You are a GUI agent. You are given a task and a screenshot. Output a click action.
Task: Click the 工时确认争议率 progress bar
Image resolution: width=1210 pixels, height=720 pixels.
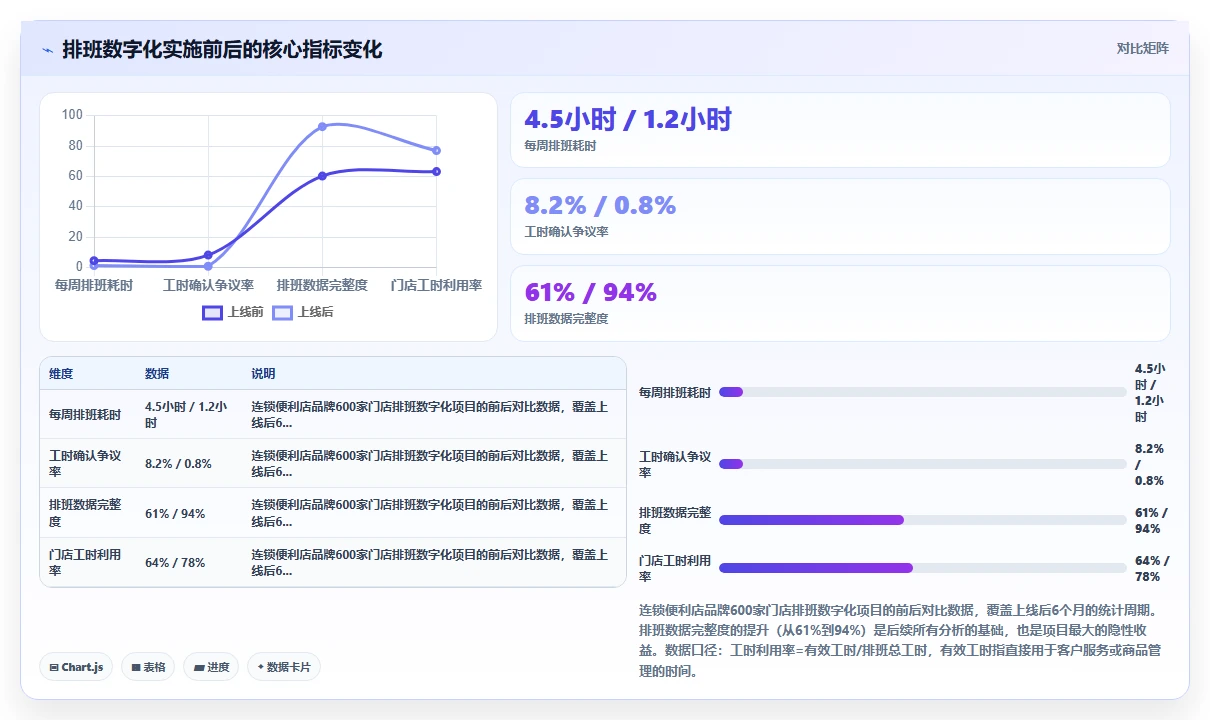(x=923, y=464)
